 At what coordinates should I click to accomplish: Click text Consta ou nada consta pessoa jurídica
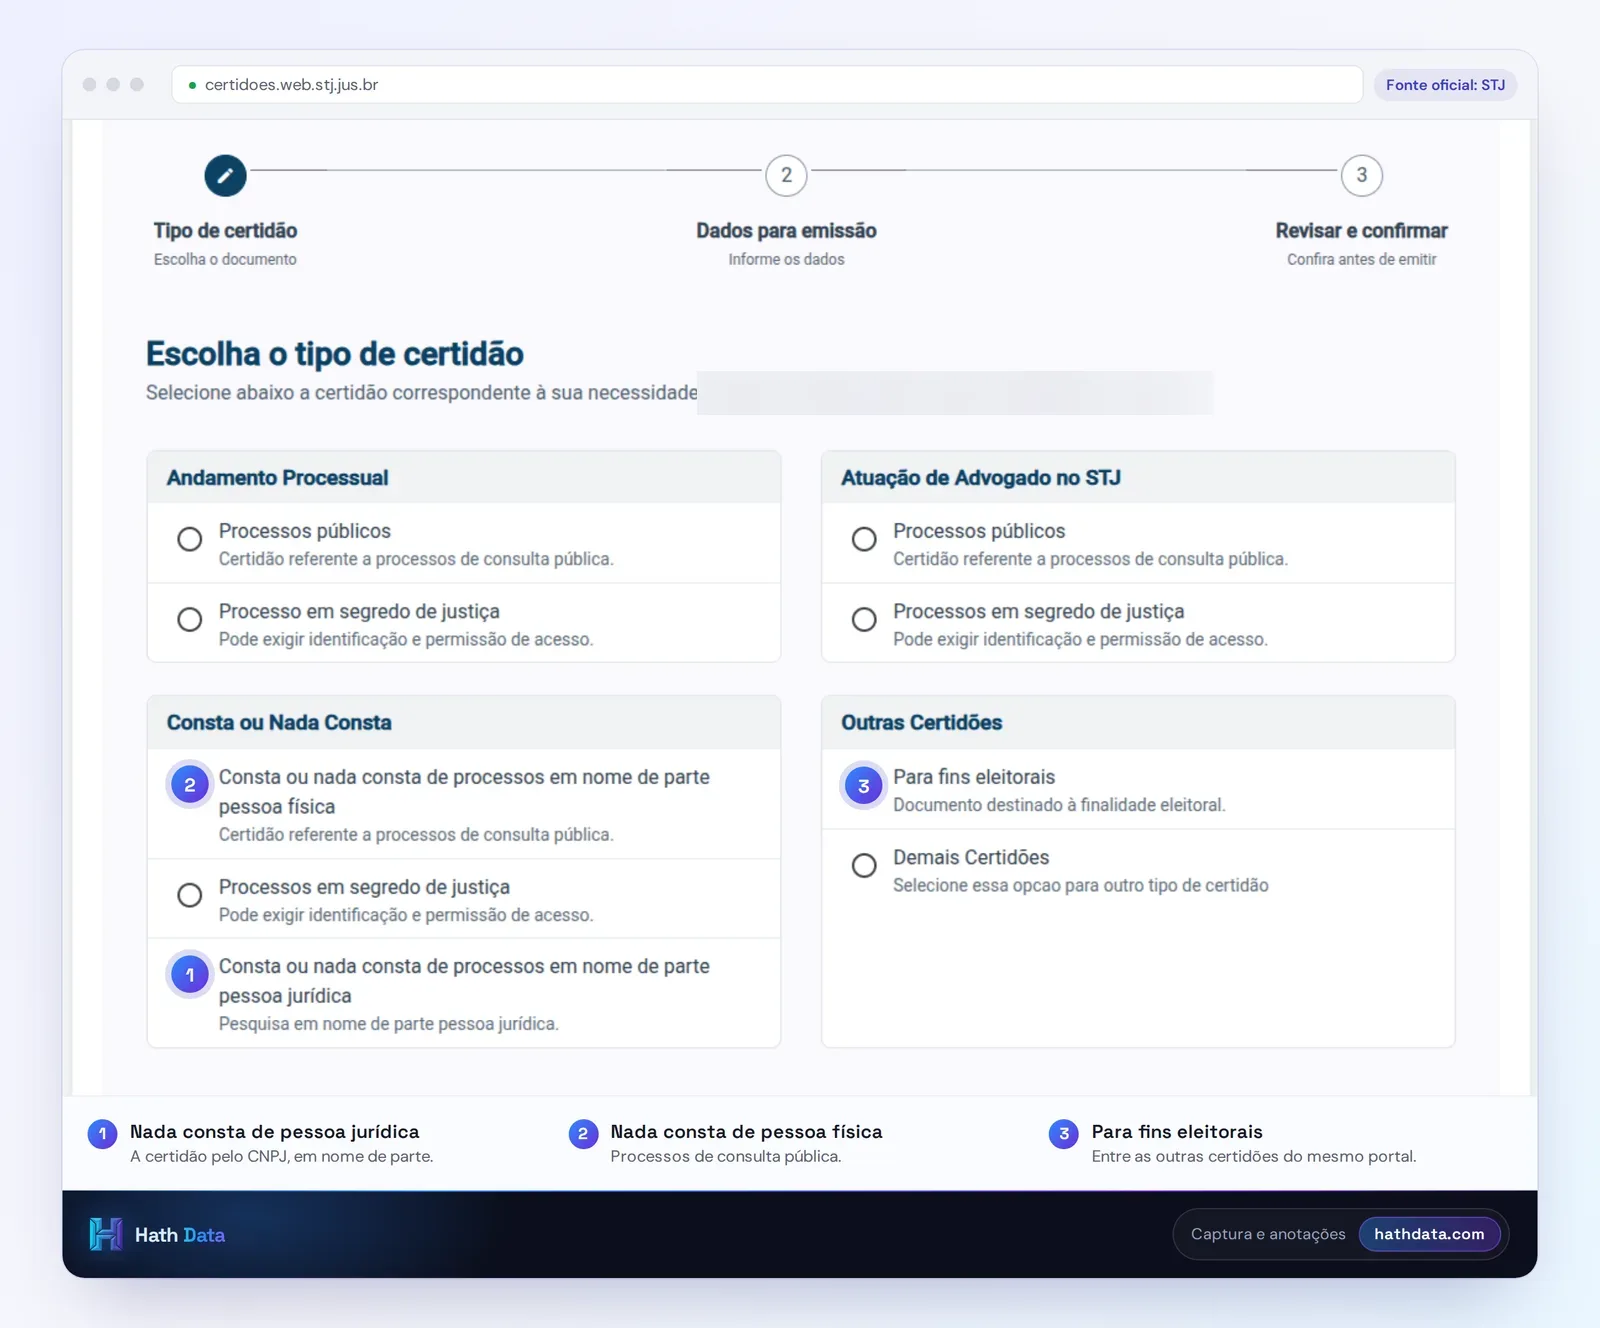464,981
